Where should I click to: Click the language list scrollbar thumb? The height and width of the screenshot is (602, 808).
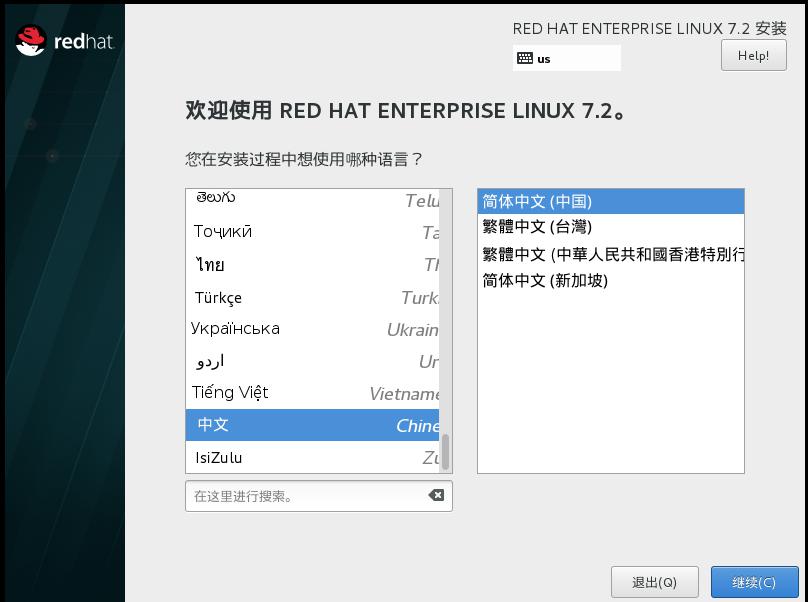(445, 452)
